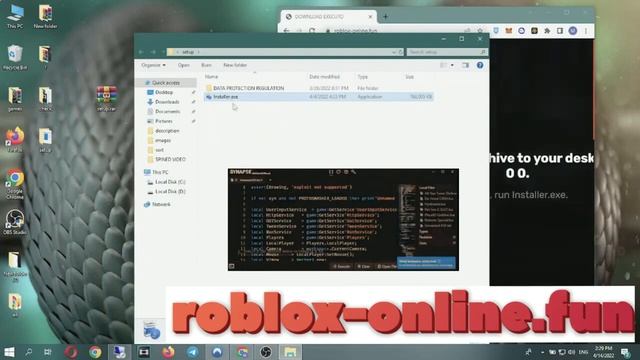Sort files by Name column

click(x=211, y=77)
